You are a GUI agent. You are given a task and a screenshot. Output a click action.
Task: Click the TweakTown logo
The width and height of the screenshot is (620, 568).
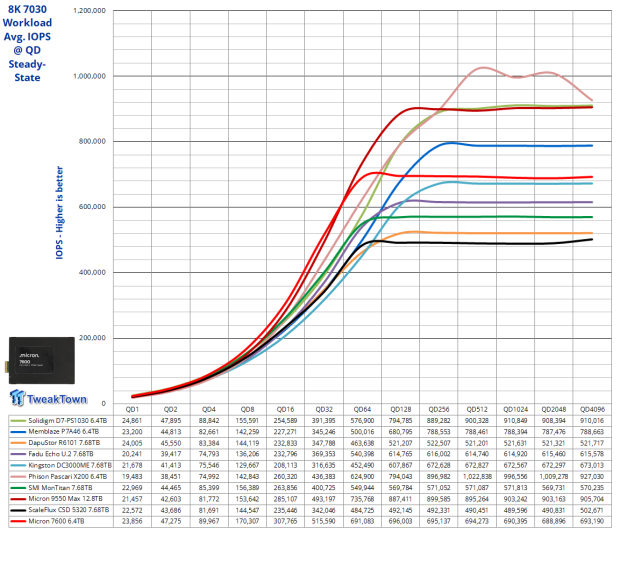tap(48, 398)
